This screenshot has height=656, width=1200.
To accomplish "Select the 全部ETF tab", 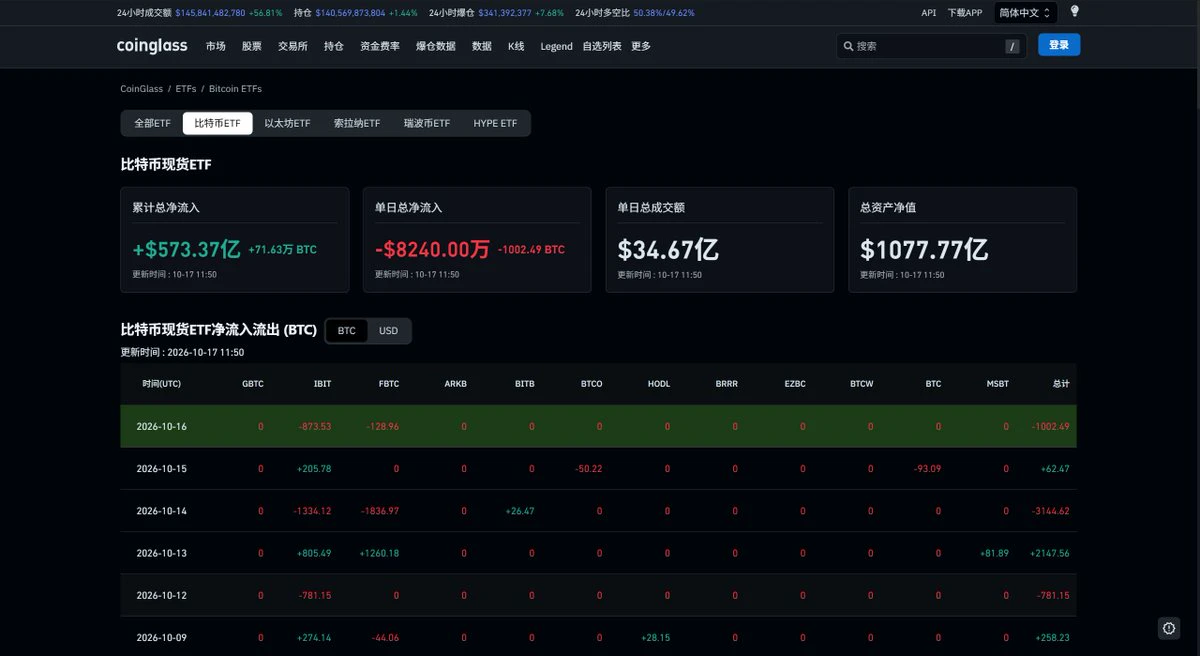I will pos(153,123).
